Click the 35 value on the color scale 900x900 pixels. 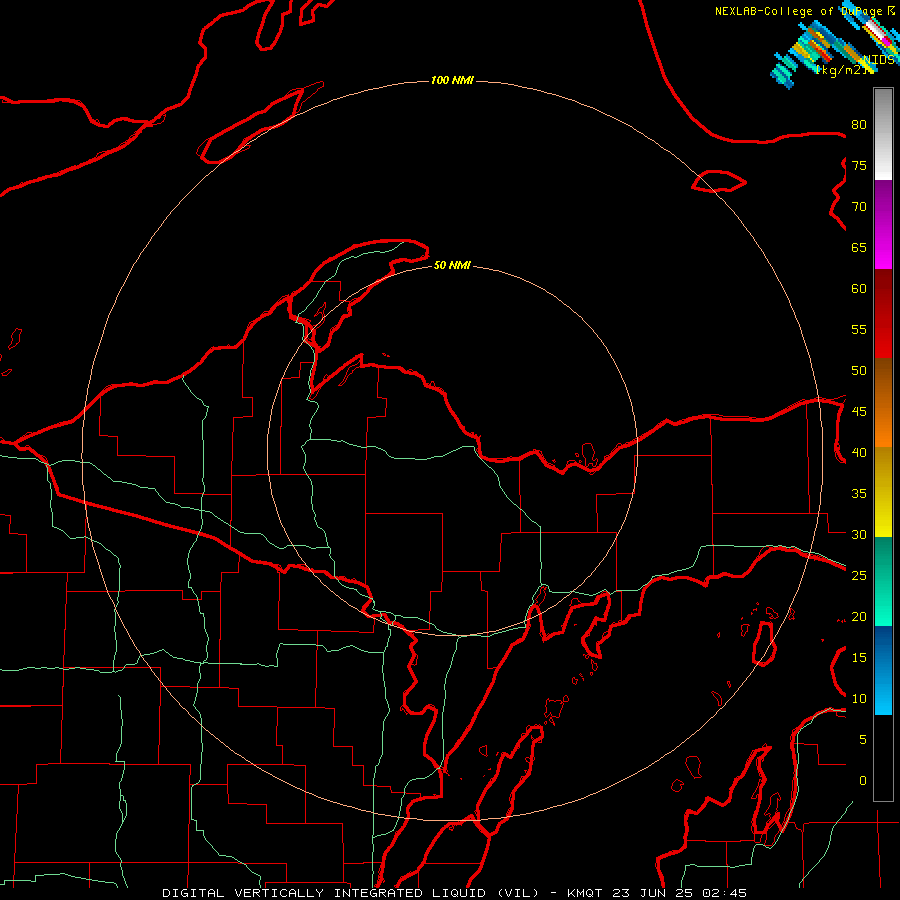[859, 494]
